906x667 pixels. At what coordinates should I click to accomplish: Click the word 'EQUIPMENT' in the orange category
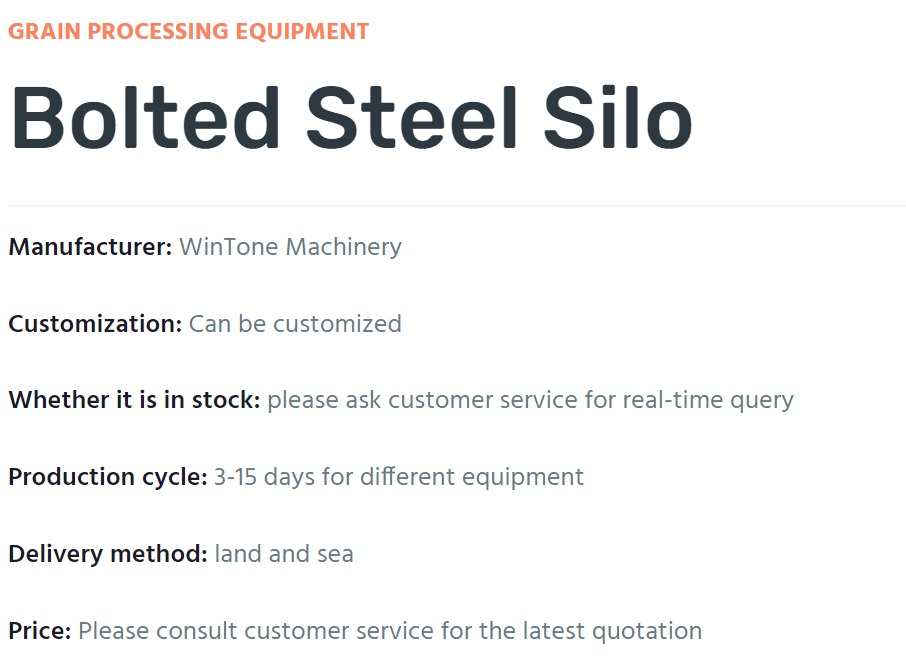click(302, 31)
